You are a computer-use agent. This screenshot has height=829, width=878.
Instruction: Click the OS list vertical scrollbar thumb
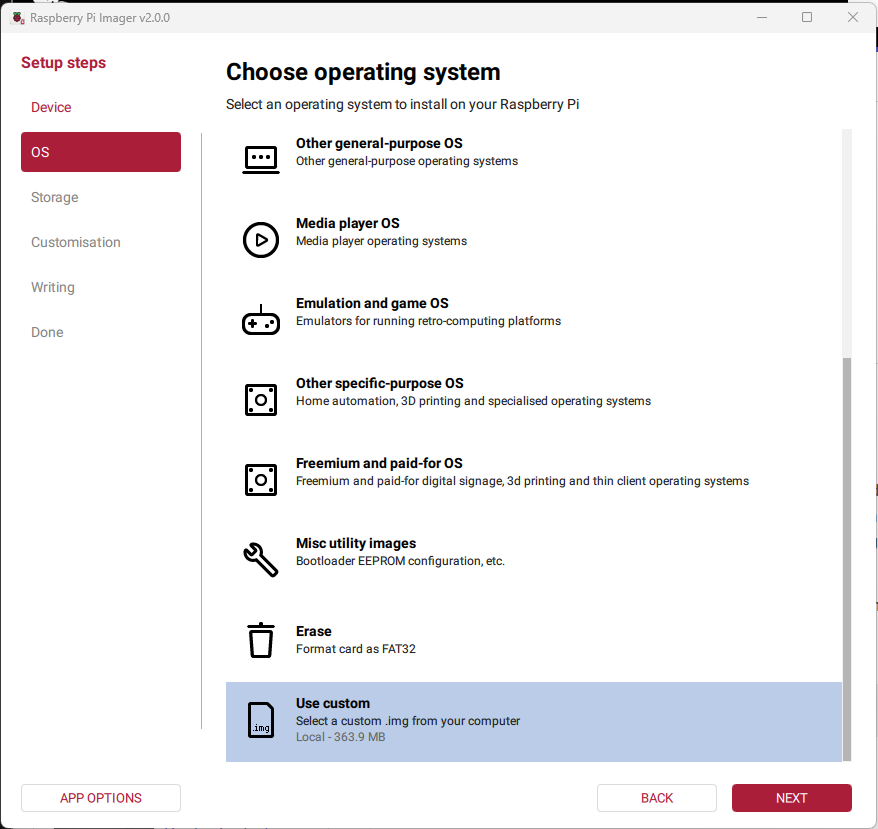coord(847,559)
